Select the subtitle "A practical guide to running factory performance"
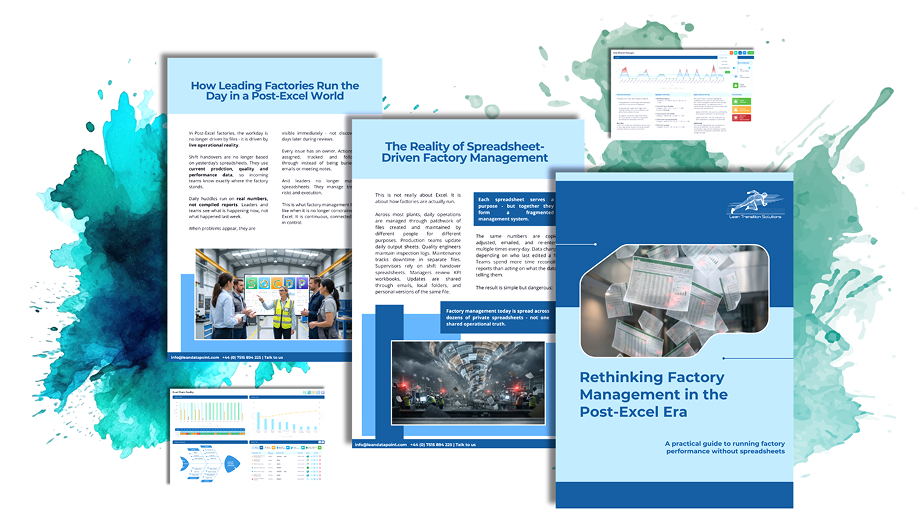Viewport: 921px width, 522px height. [725, 447]
